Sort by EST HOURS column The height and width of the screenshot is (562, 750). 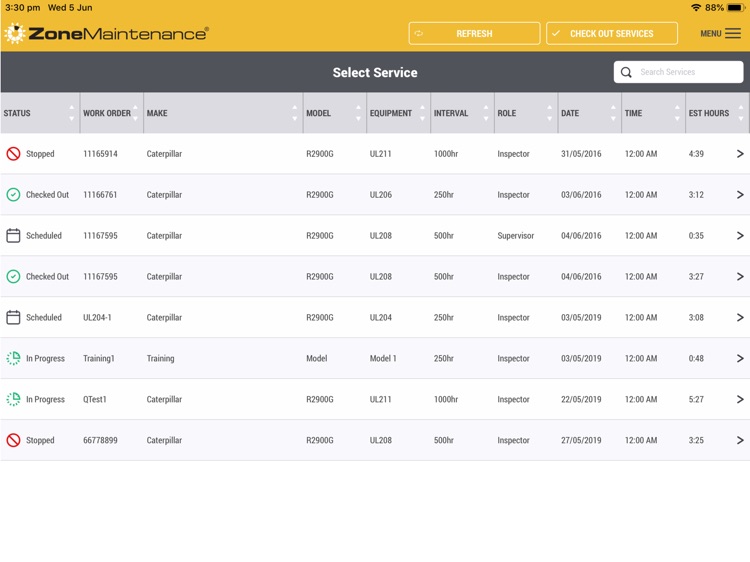pyautogui.click(x=717, y=113)
